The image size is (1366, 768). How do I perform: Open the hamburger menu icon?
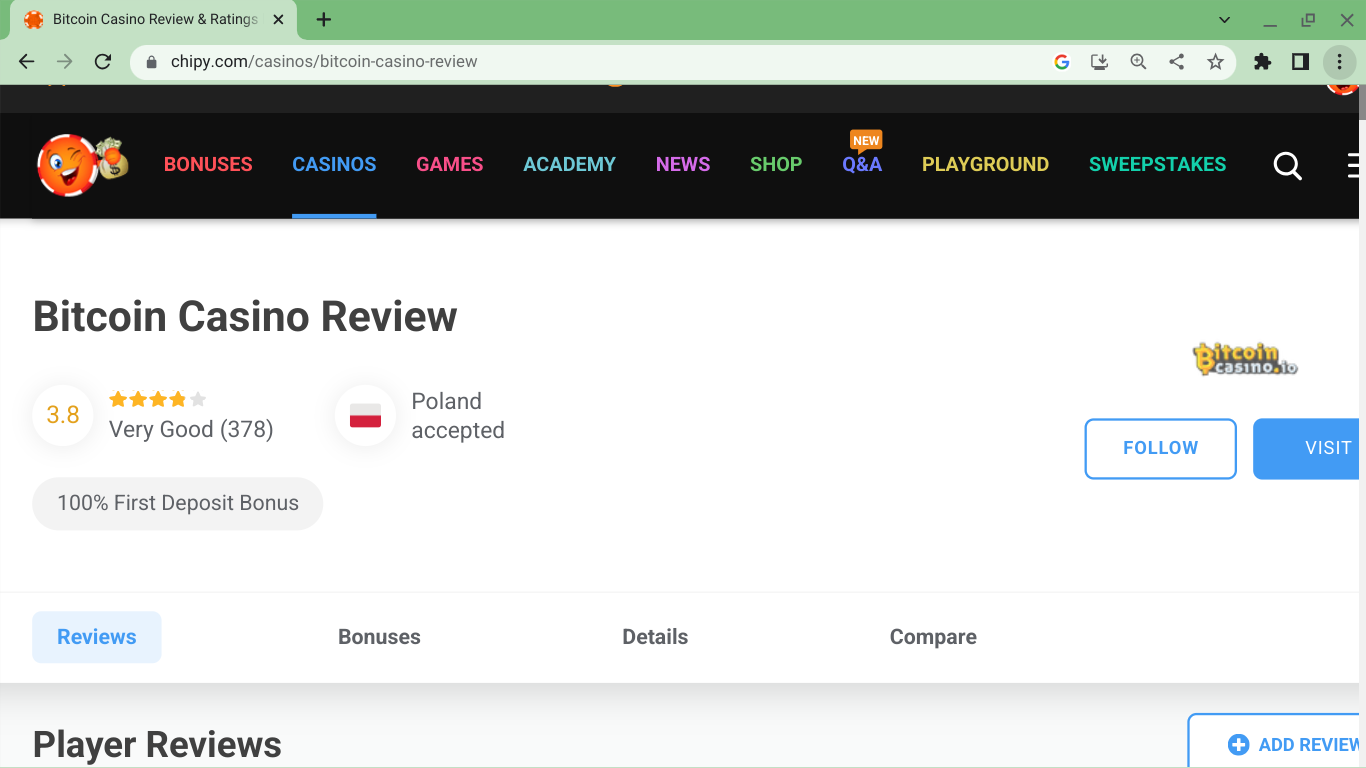(1353, 165)
